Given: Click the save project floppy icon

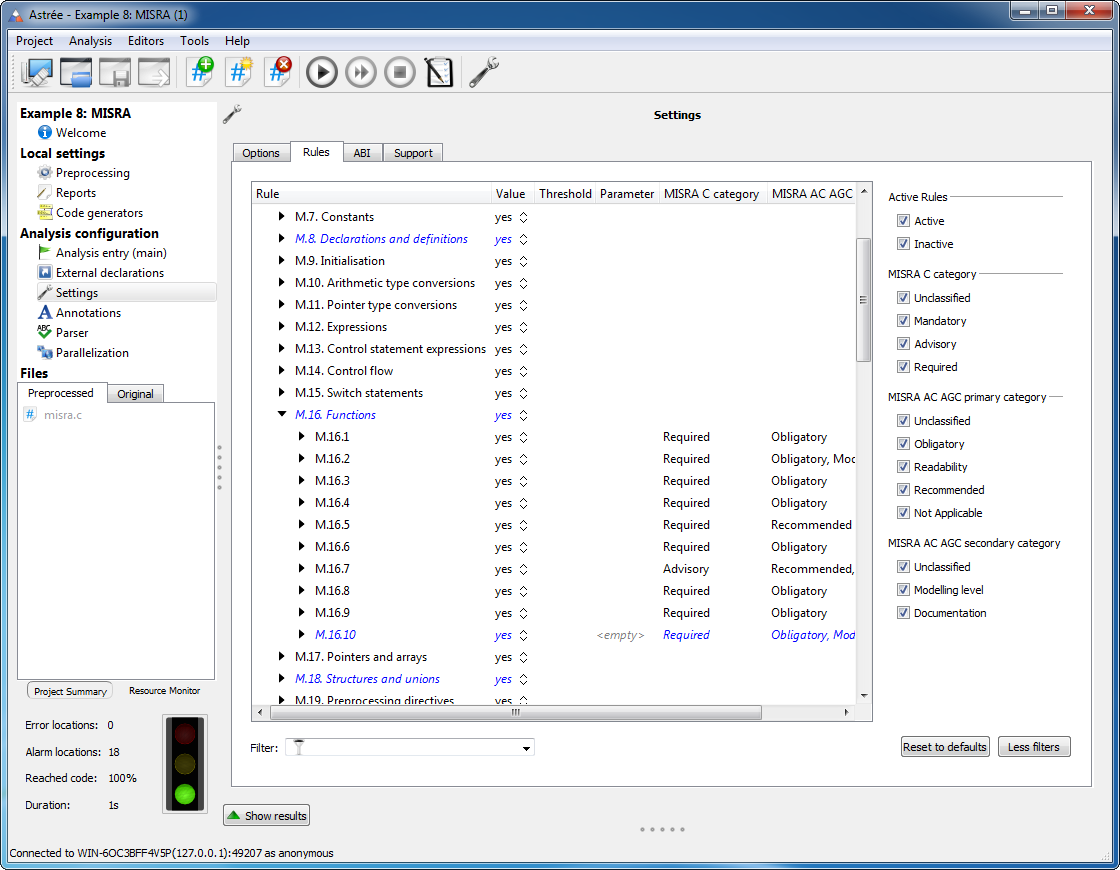Looking at the screenshot, I should tap(115, 72).
